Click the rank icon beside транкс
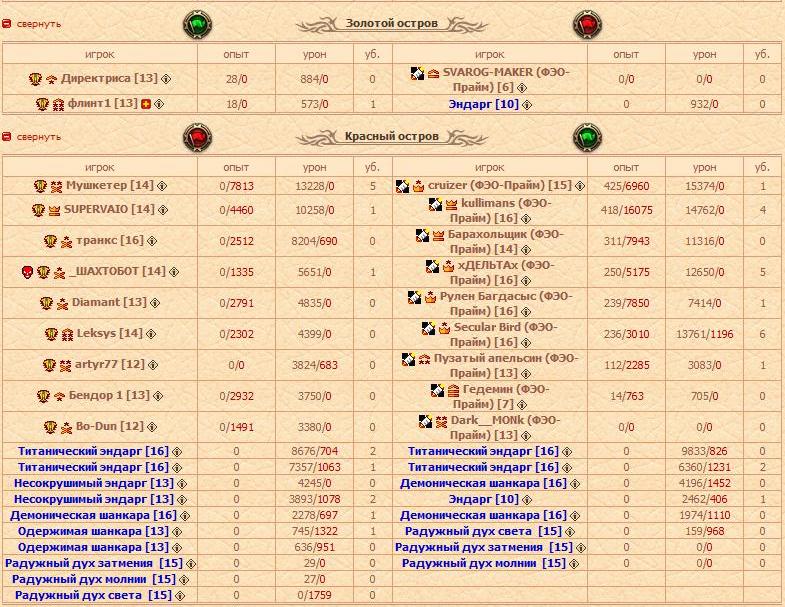Viewport: 785px width, 607px height. click(66, 242)
